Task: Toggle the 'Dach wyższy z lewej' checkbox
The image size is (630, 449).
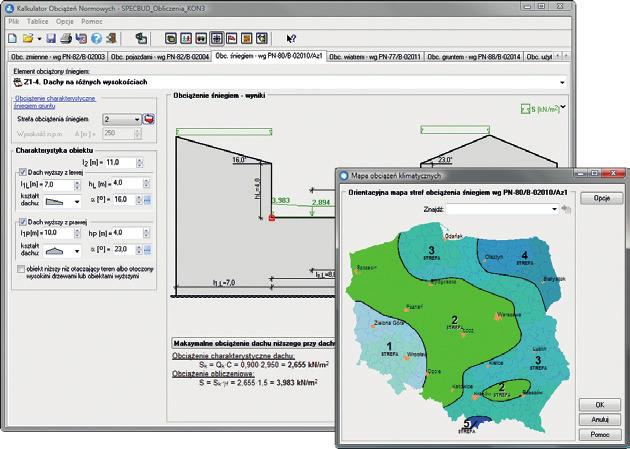Action: pyautogui.click(x=22, y=172)
